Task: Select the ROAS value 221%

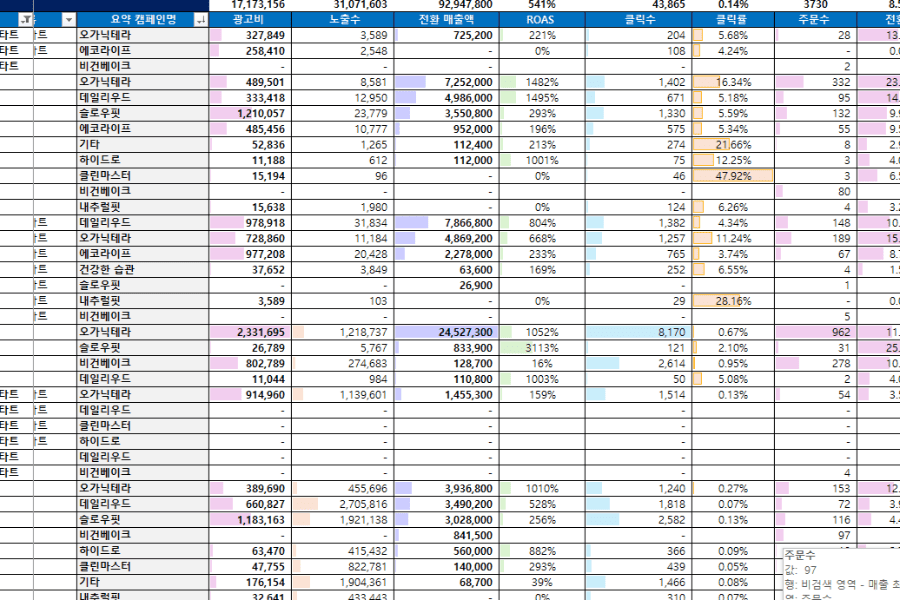Action: [542, 35]
